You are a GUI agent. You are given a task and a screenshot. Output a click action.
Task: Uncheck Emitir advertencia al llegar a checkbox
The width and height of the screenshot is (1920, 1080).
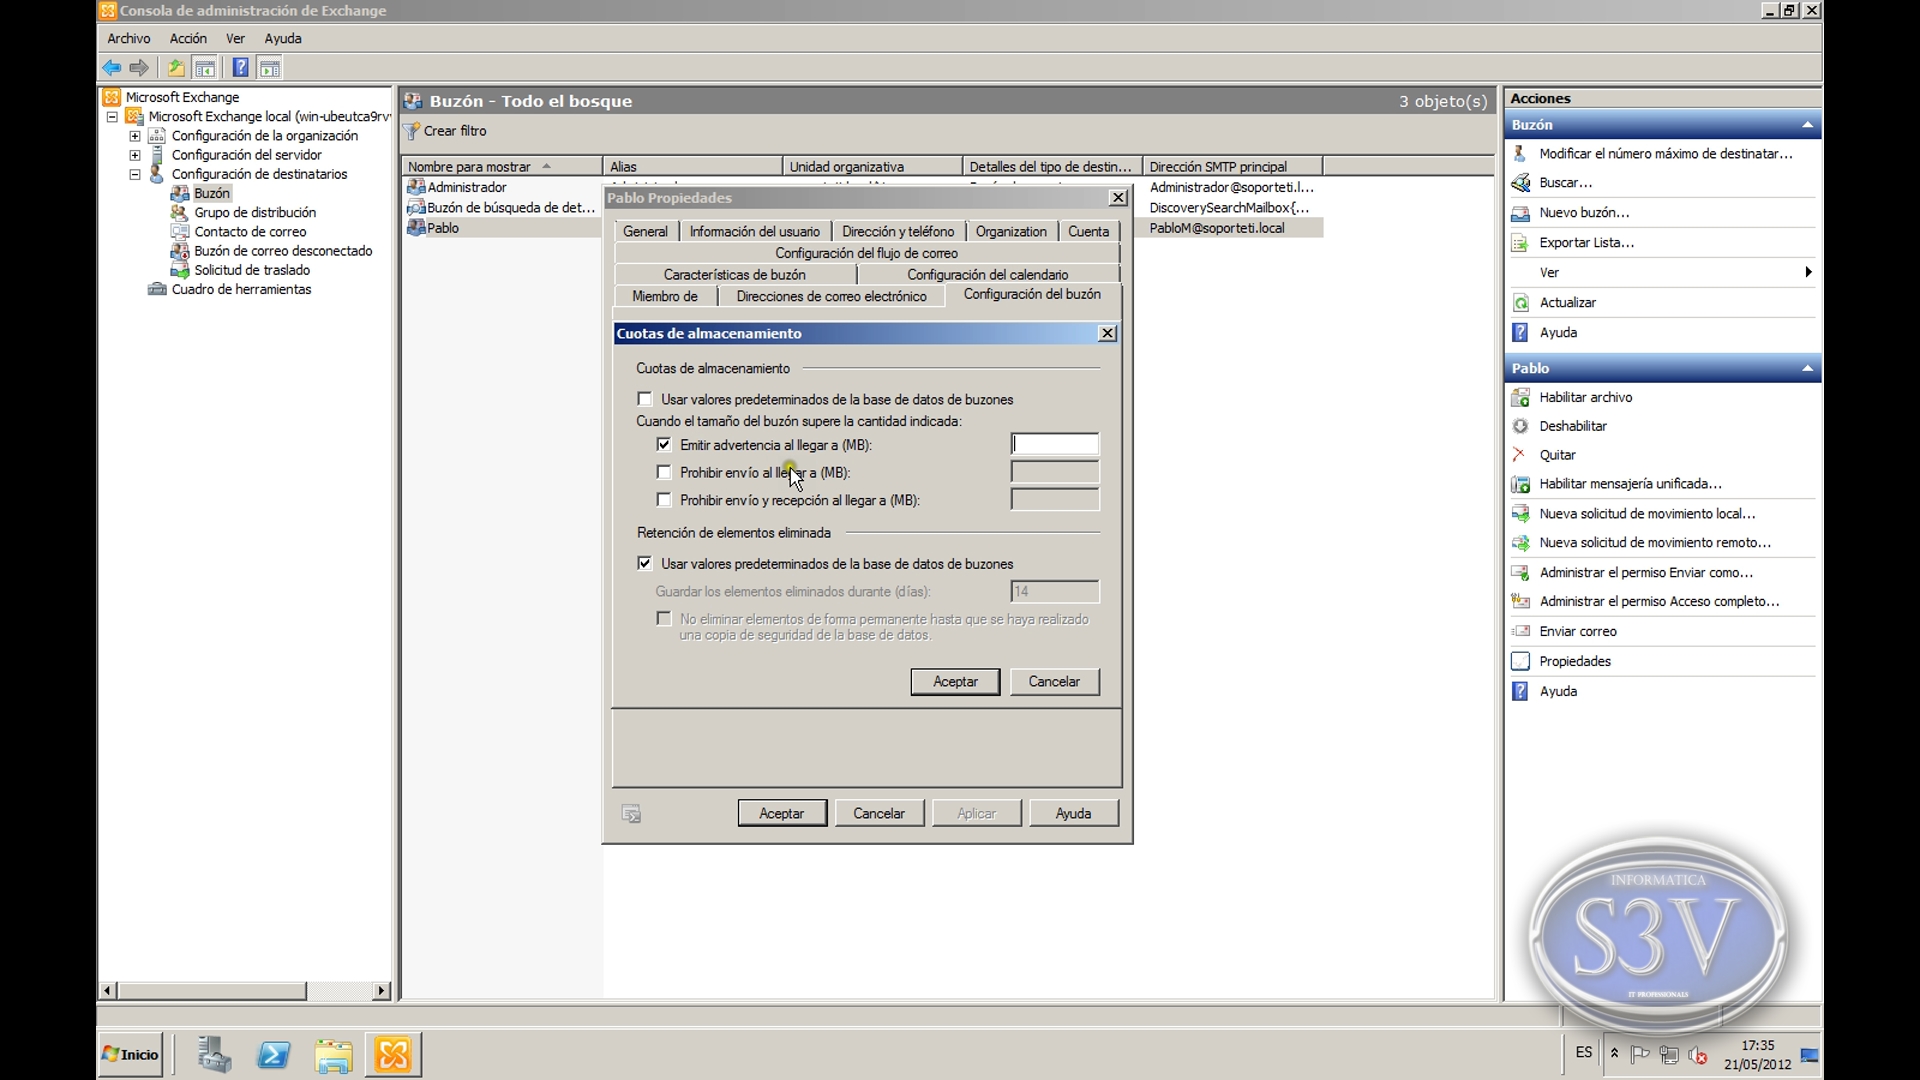click(x=664, y=445)
